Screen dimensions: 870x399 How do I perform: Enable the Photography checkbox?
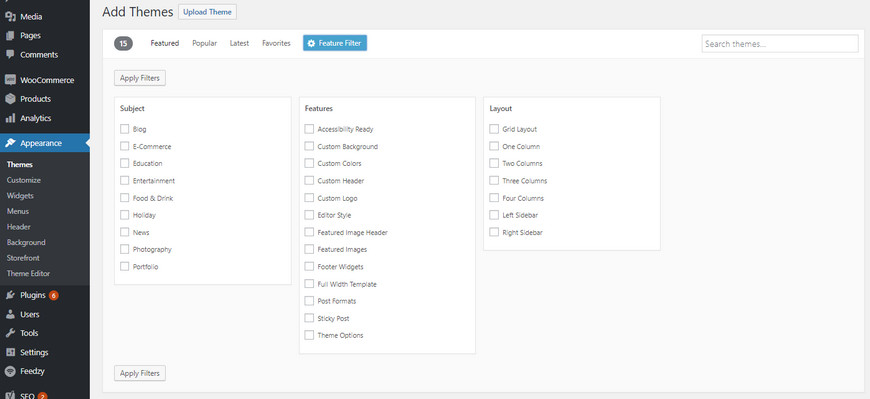tap(124, 249)
